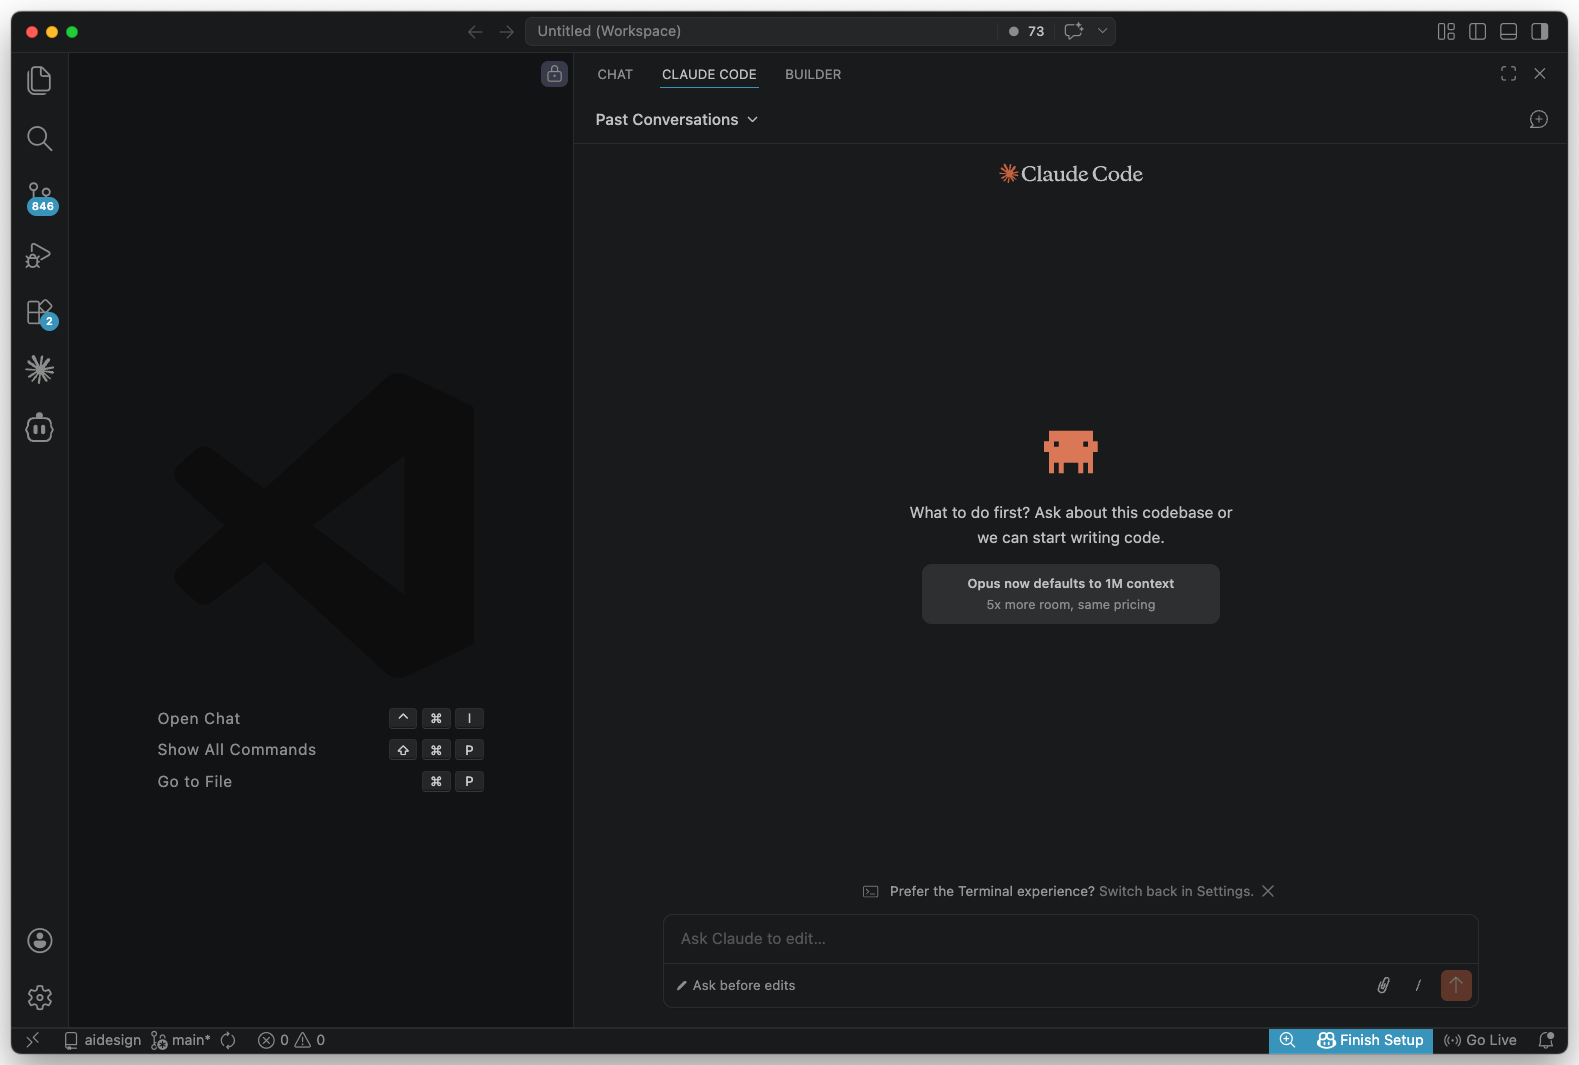This screenshot has width=1579, height=1065.
Task: Click Opus now defaults to 1M context banner
Action: [1070, 594]
